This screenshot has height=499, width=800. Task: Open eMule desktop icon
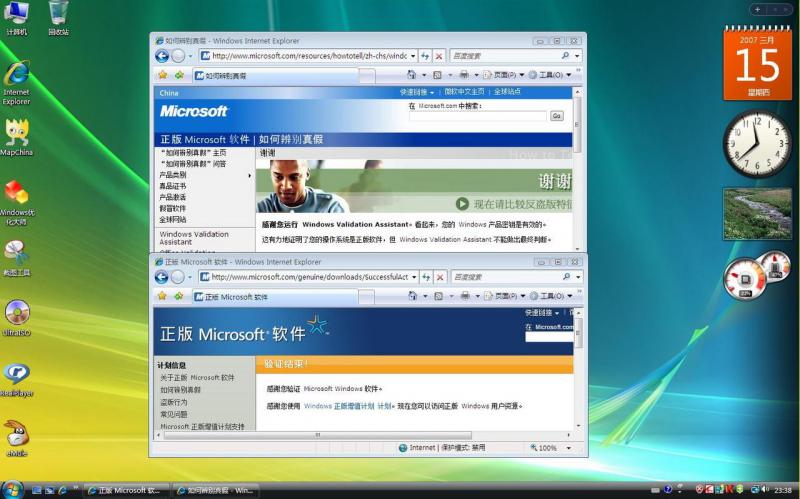point(17,438)
